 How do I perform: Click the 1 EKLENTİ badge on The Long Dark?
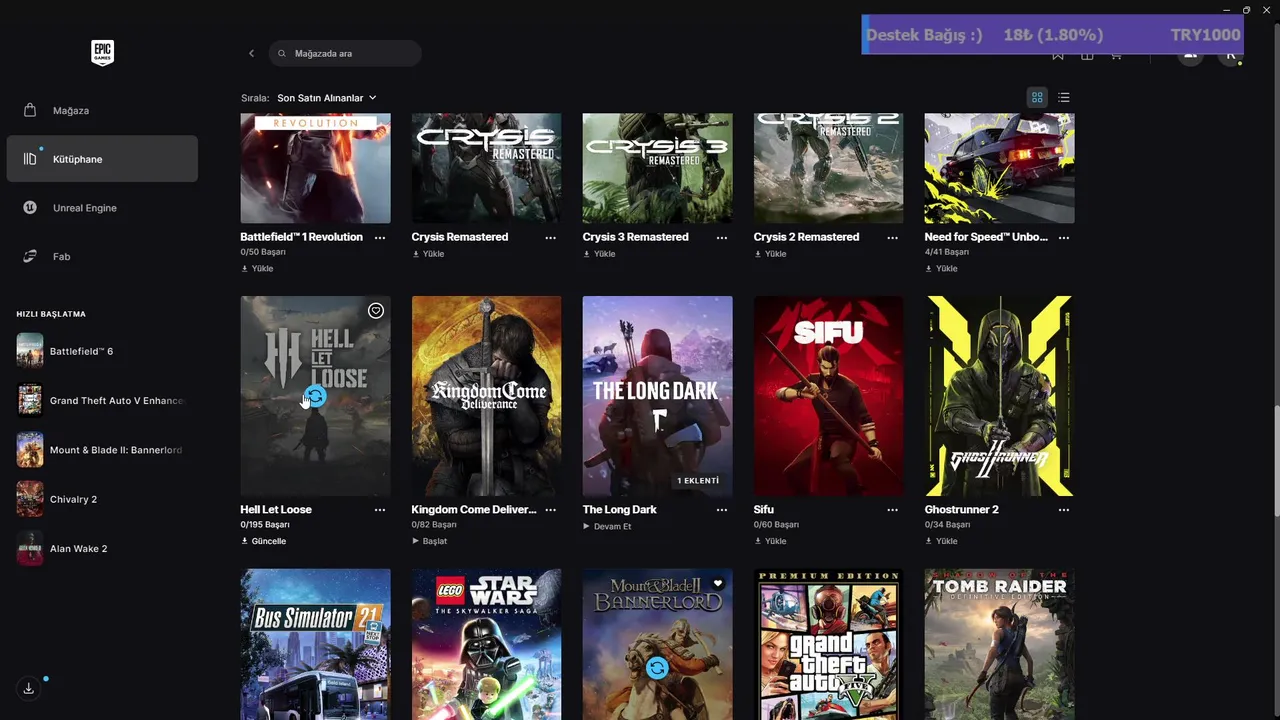point(698,481)
